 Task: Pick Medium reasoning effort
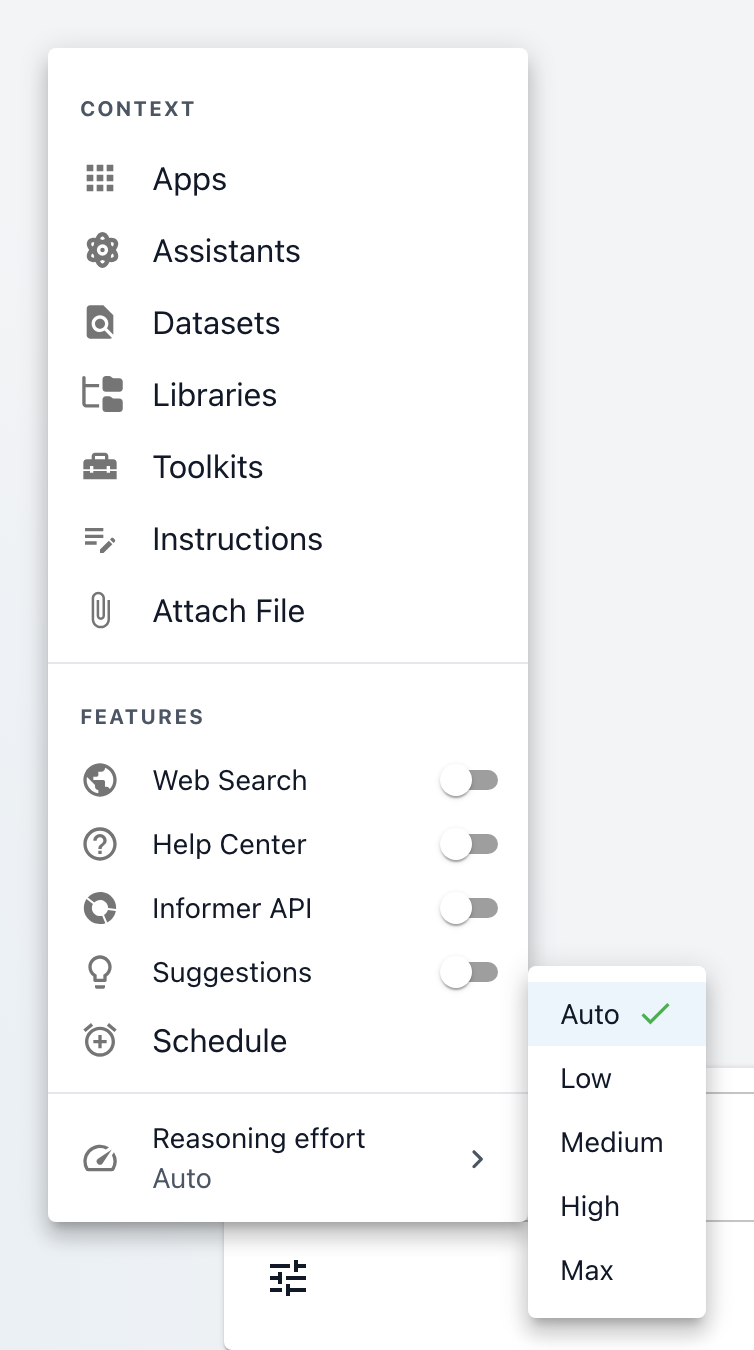pyautogui.click(x=617, y=1142)
